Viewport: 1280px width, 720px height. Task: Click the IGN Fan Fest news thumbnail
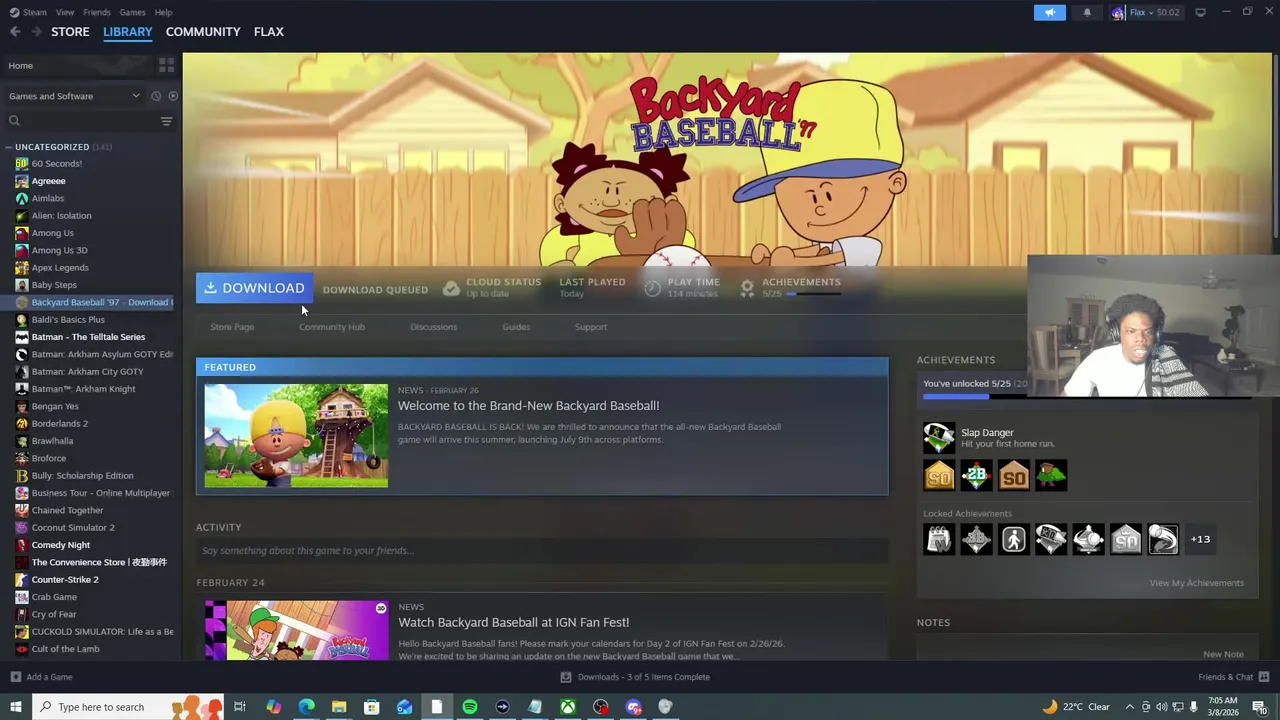click(296, 630)
